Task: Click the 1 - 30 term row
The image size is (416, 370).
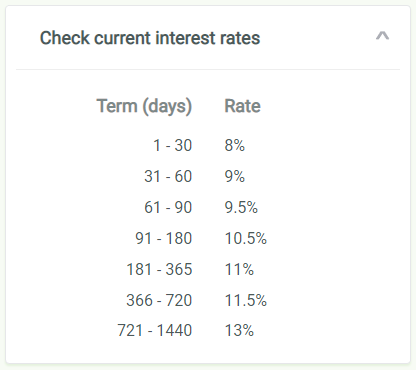Action: coord(172,145)
